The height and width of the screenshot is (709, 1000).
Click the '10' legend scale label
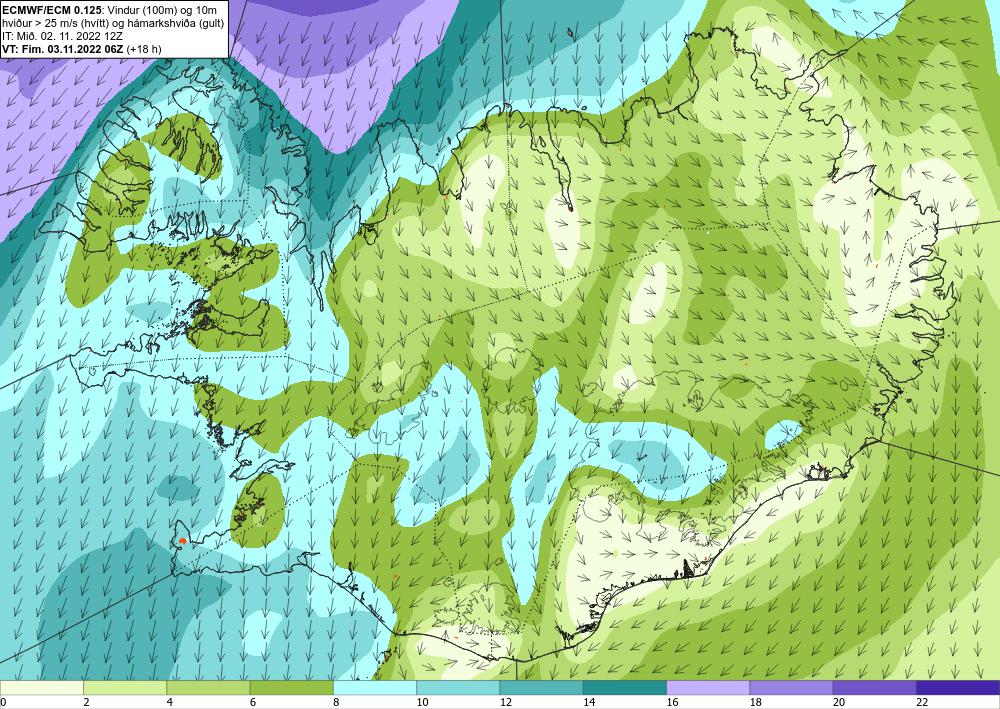coord(422,702)
